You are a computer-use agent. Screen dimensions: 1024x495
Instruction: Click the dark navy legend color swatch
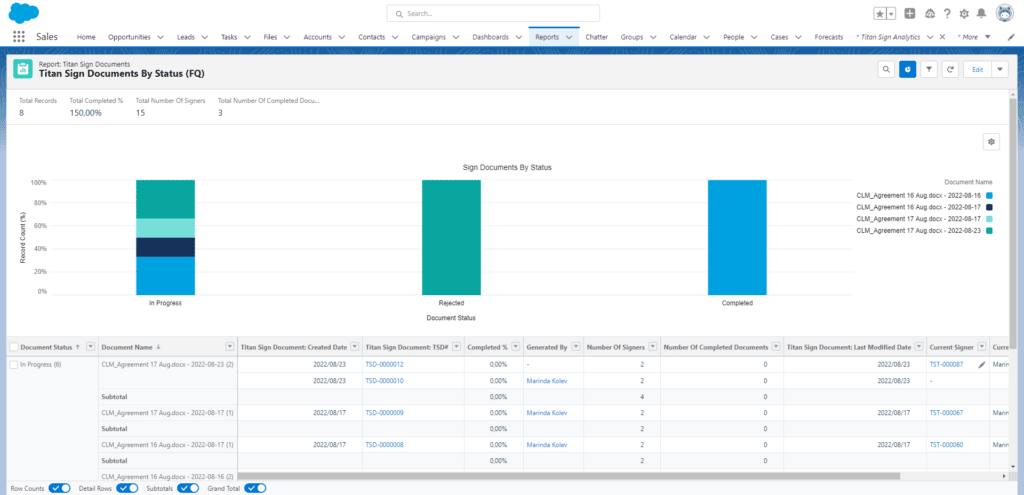point(989,207)
